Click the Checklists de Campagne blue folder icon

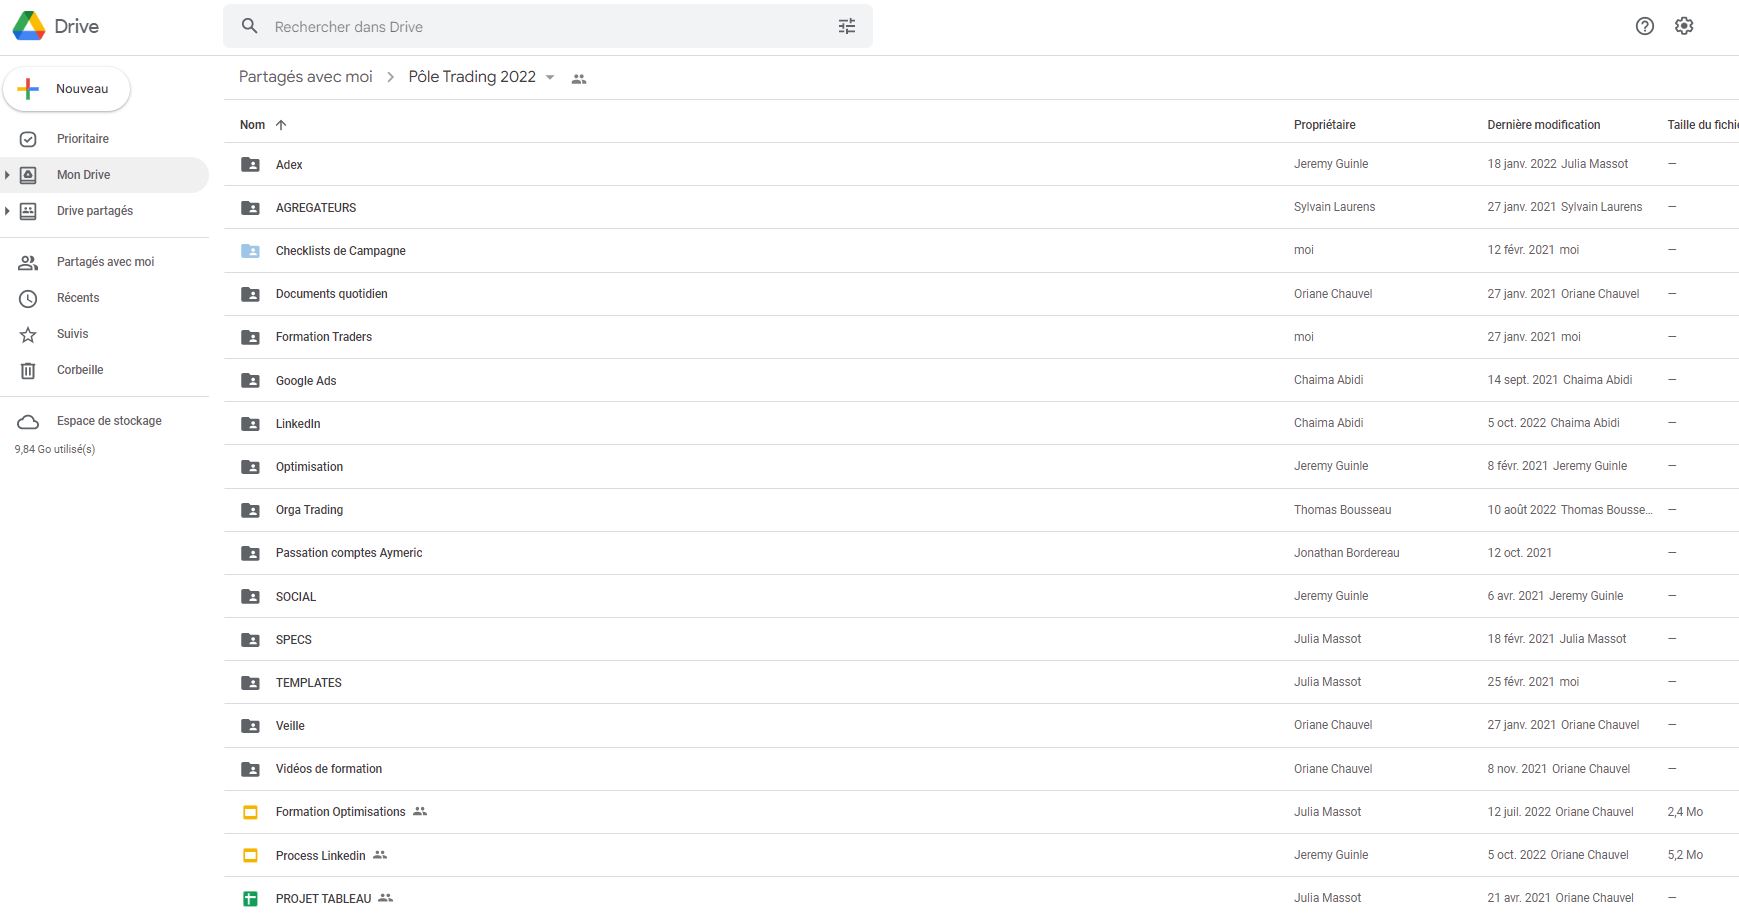[250, 251]
